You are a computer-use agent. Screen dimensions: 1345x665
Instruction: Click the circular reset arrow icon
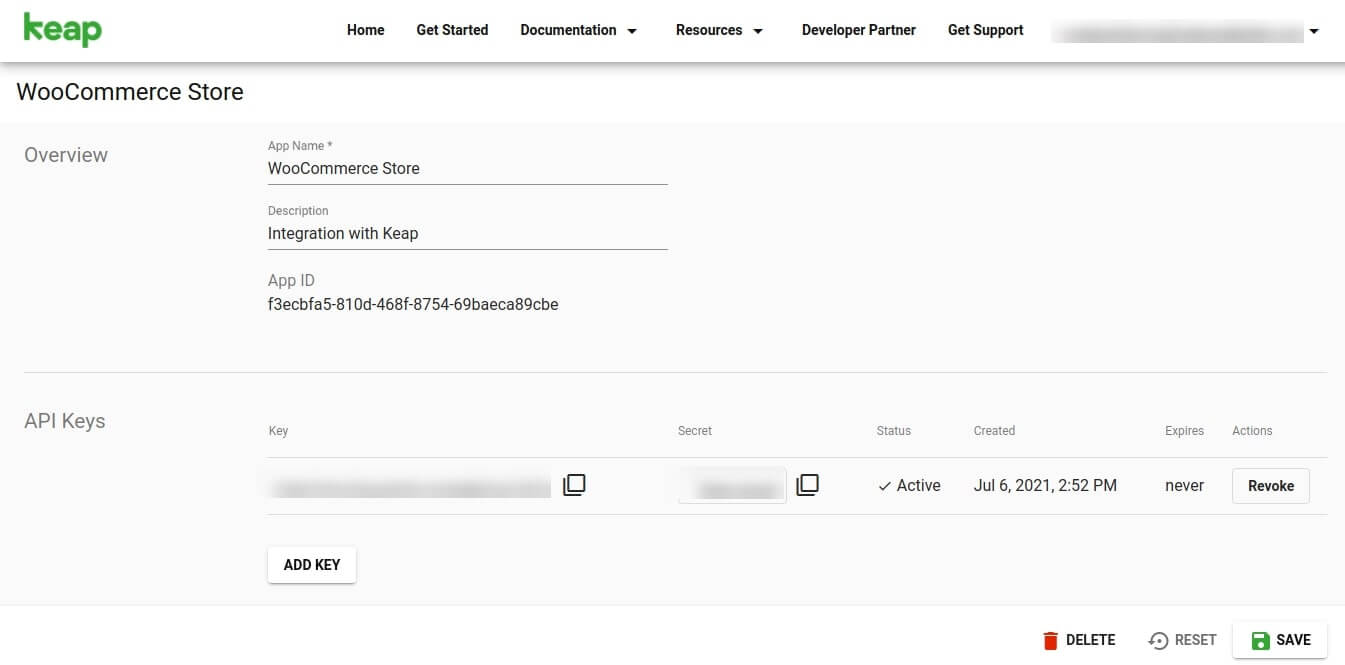(x=1160, y=639)
